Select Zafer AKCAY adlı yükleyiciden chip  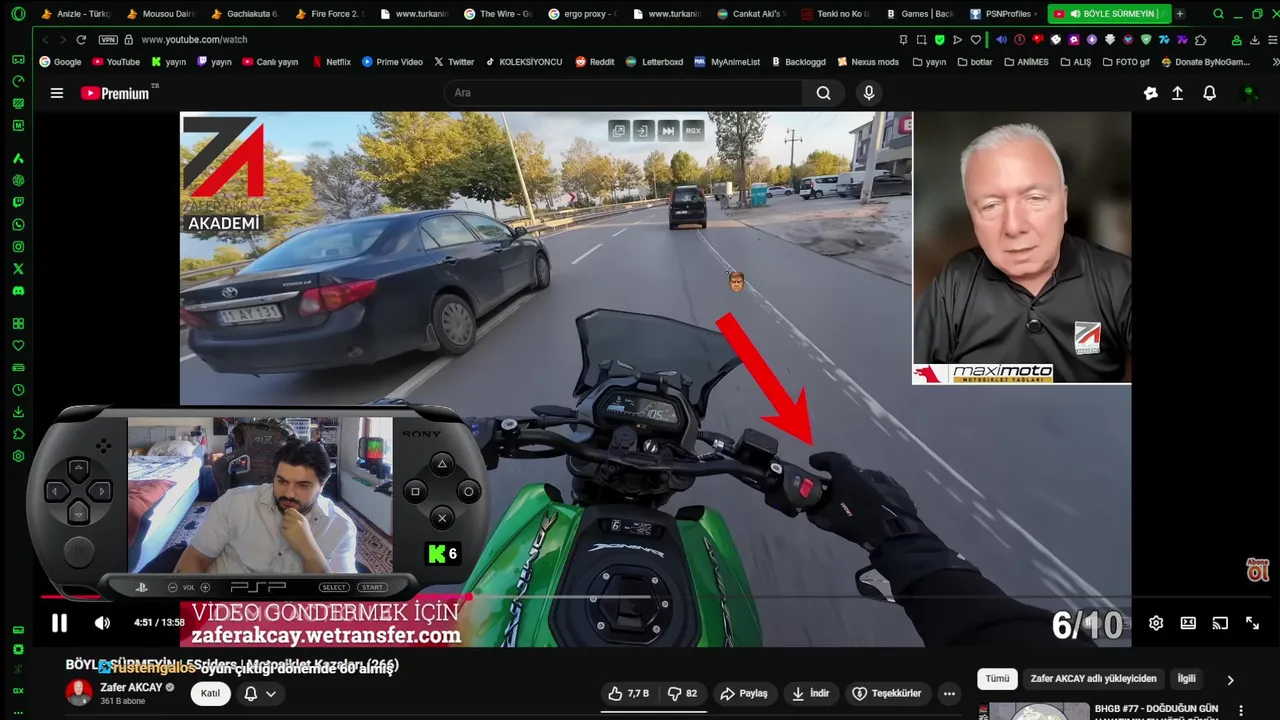[1093, 678]
